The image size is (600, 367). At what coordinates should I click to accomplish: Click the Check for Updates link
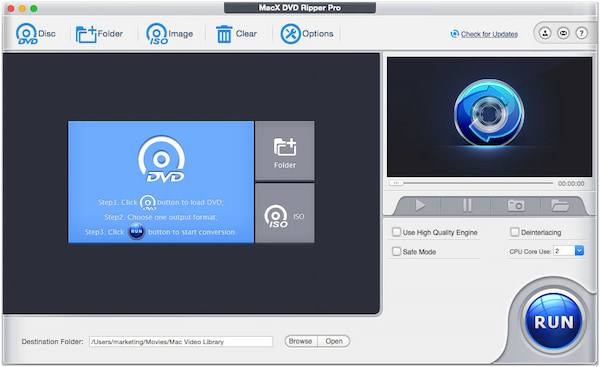(x=489, y=34)
